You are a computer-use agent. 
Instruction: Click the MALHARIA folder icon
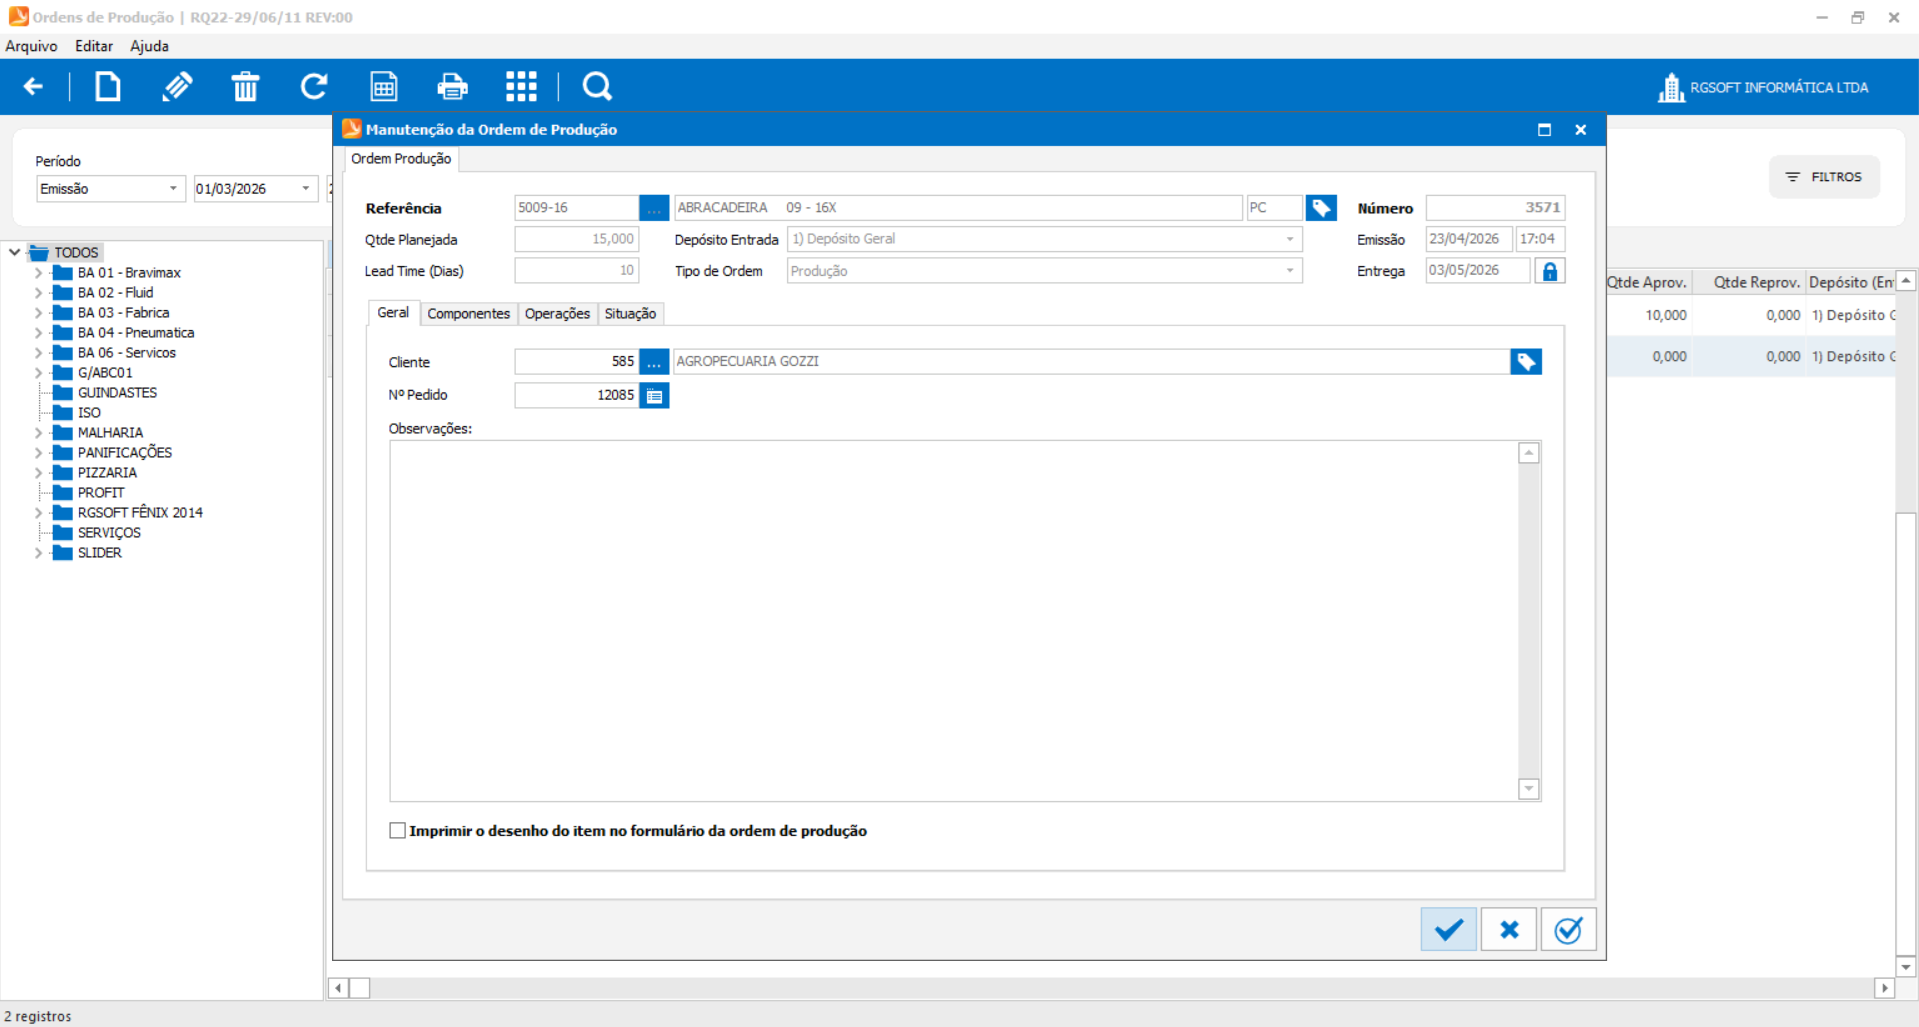tap(62, 433)
